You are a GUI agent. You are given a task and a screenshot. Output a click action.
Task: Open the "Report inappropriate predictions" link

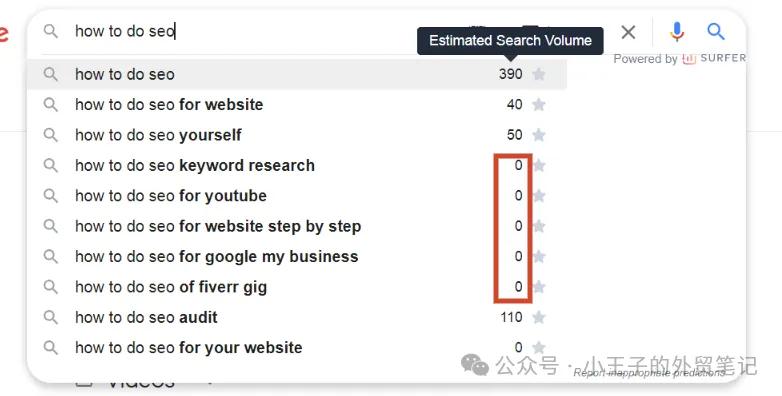click(649, 373)
